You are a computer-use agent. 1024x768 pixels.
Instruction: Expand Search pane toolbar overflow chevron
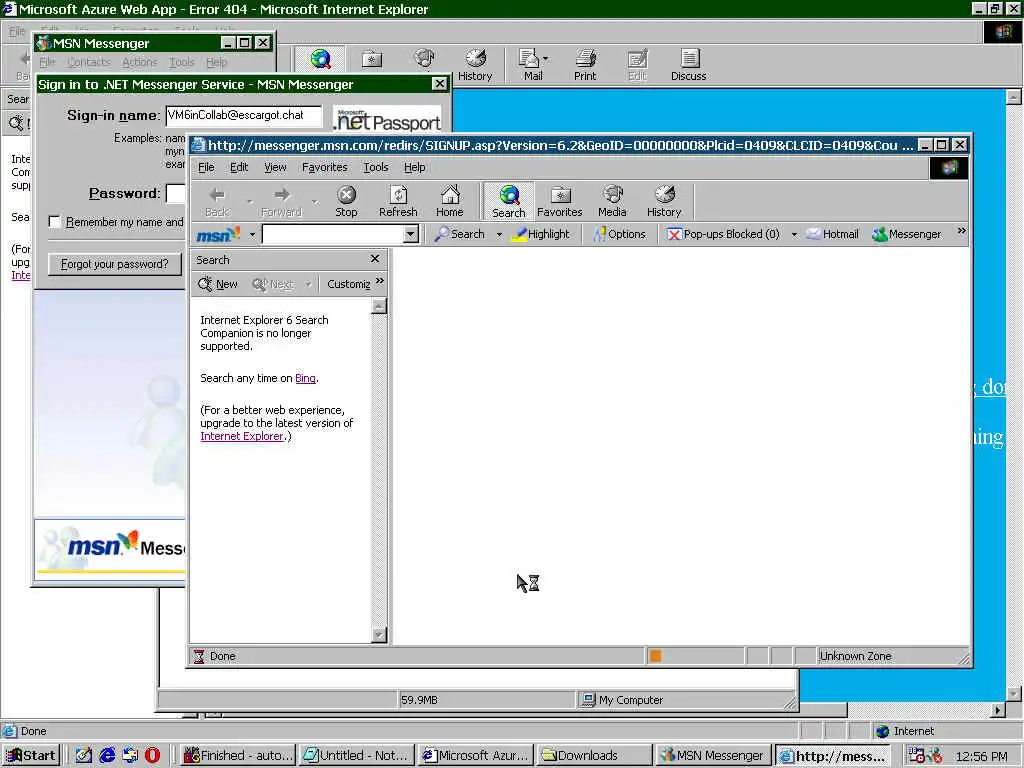pyautogui.click(x=380, y=281)
